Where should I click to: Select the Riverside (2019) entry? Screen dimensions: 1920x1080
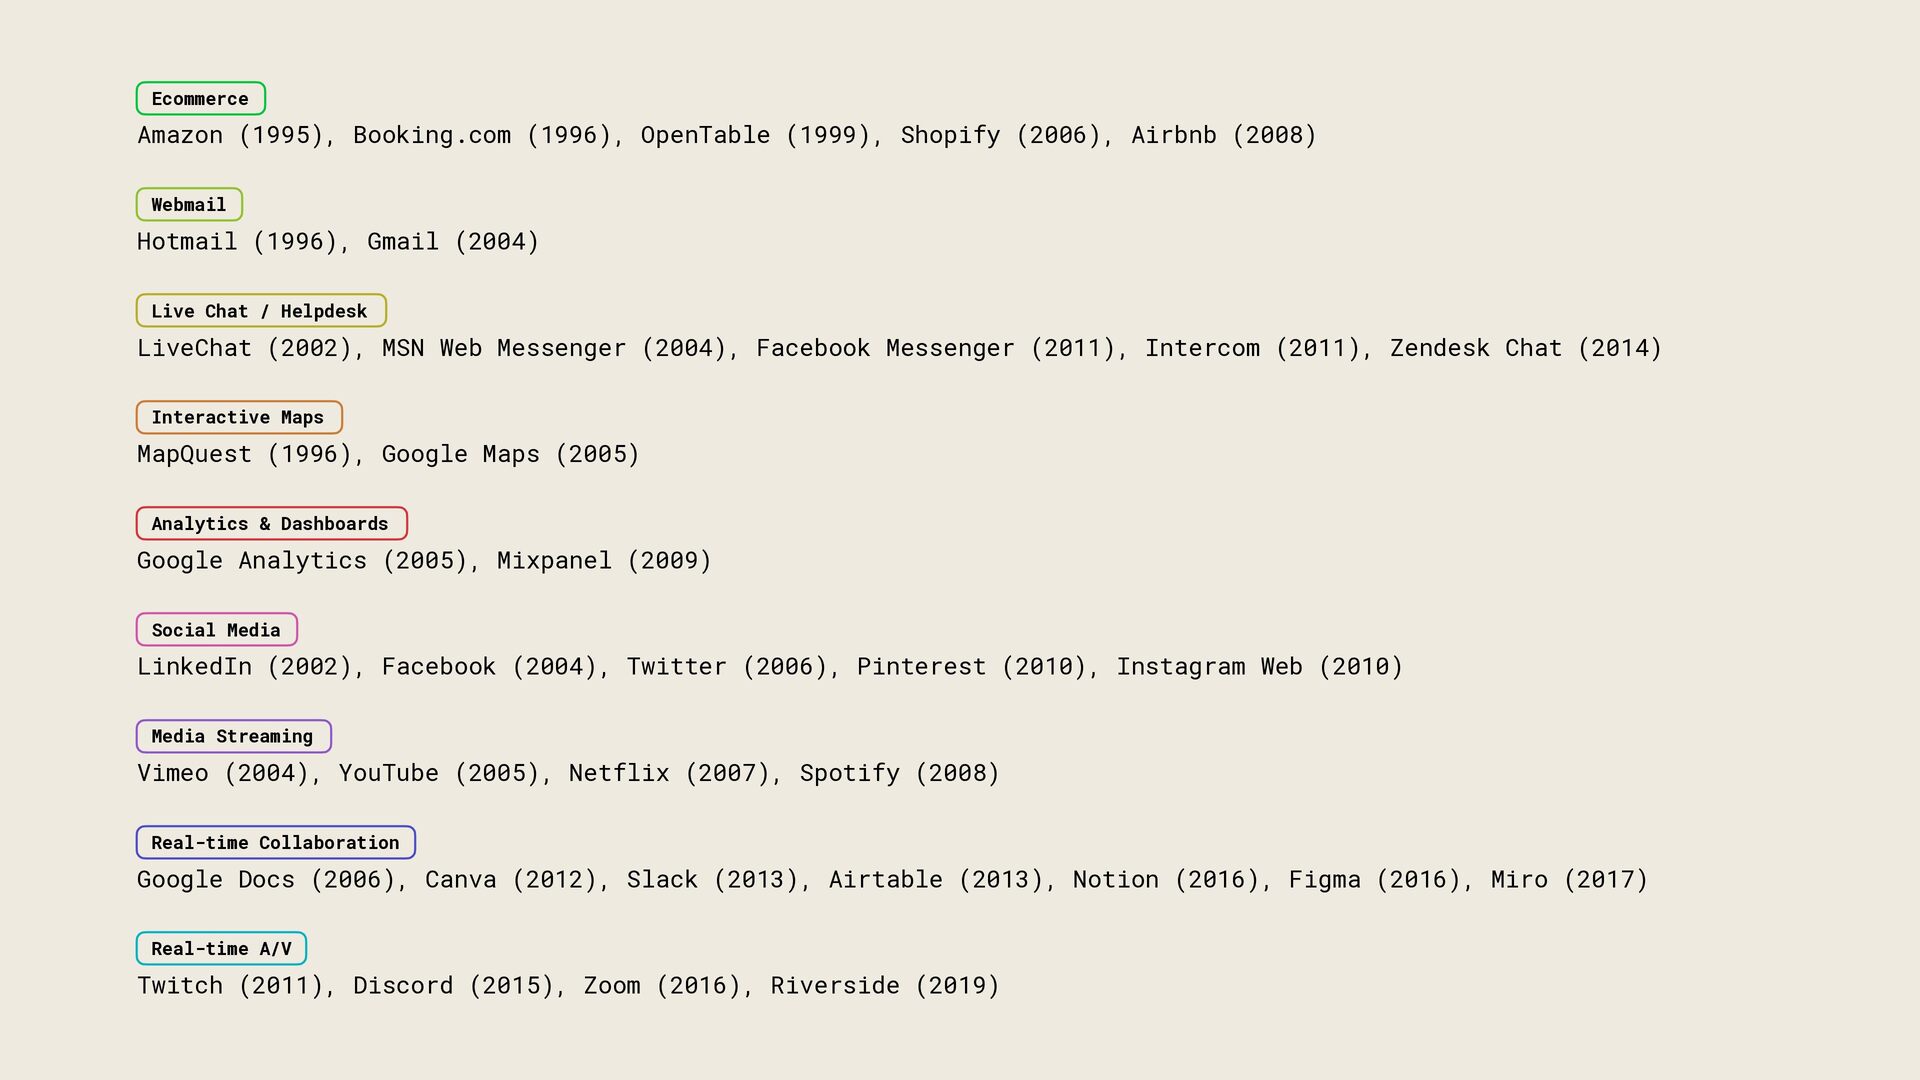885,986
